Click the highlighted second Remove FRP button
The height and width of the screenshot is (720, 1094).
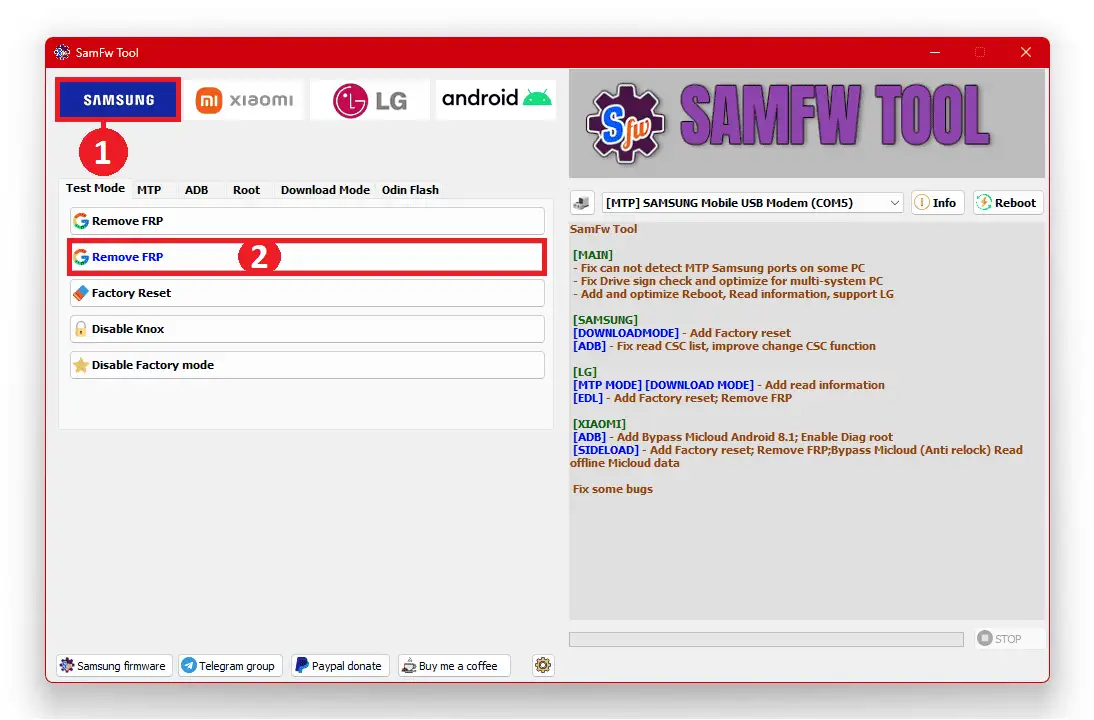click(x=306, y=257)
